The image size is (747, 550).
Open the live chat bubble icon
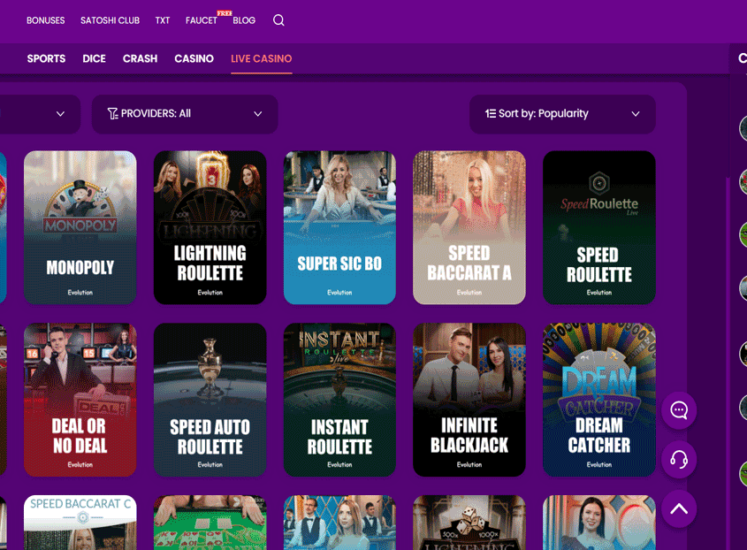coord(679,410)
